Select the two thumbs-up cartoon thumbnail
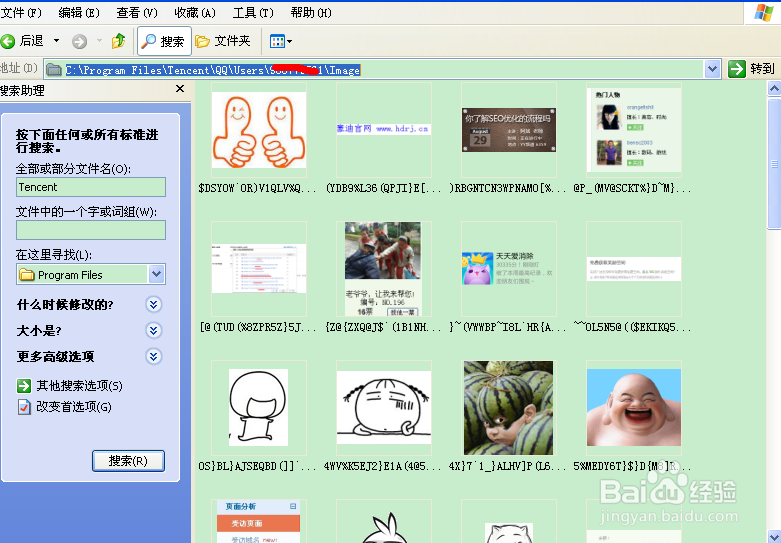The height and width of the screenshot is (543, 781). point(259,130)
